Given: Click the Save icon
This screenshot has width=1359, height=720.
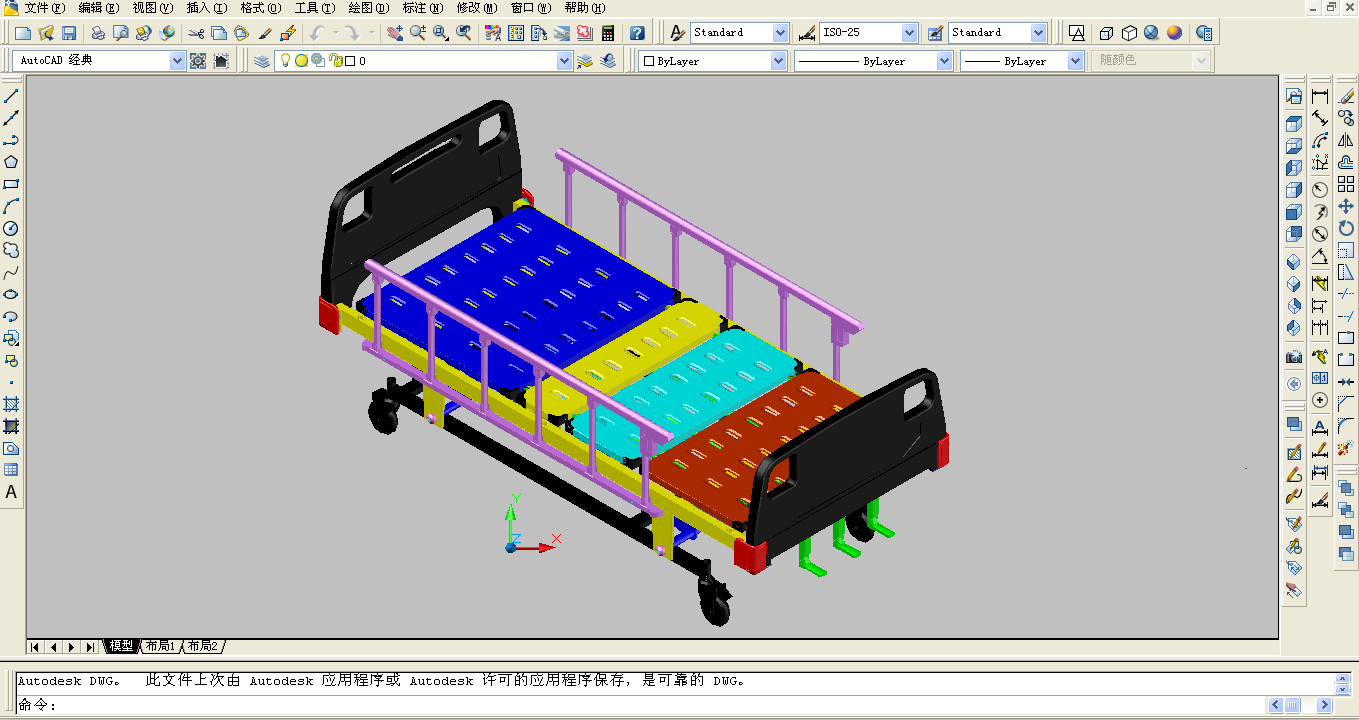Looking at the screenshot, I should 69,33.
